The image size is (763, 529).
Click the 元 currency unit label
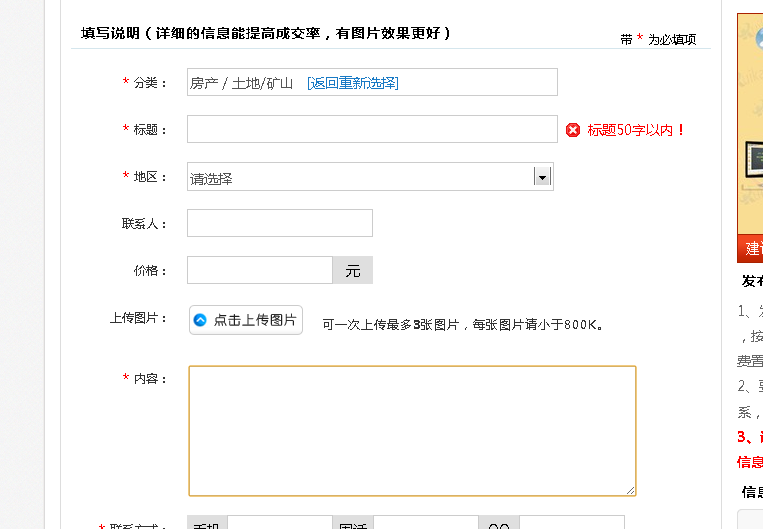(x=352, y=271)
